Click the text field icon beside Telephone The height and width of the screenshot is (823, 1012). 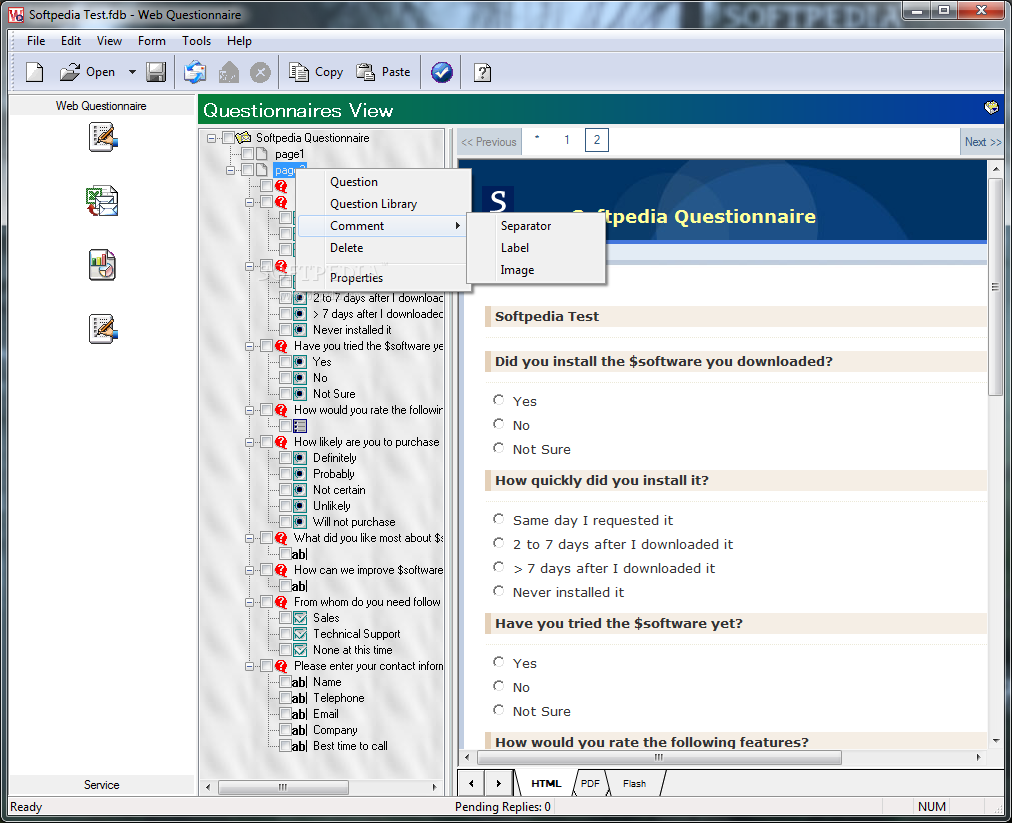point(299,698)
